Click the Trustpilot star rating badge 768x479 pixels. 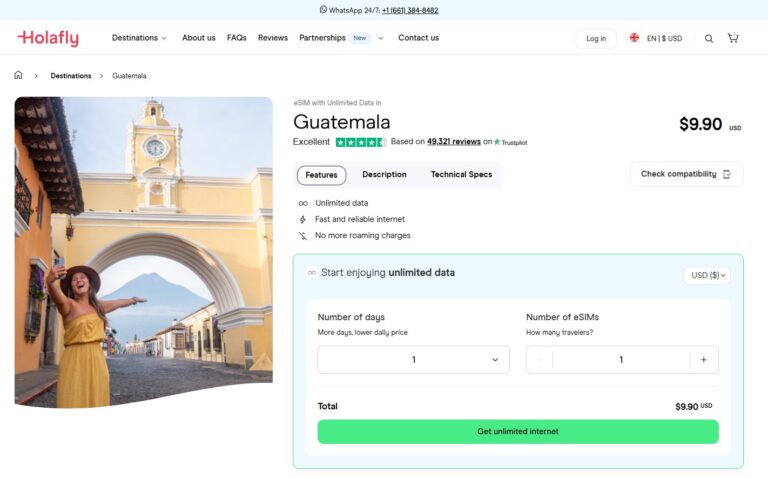(361, 142)
